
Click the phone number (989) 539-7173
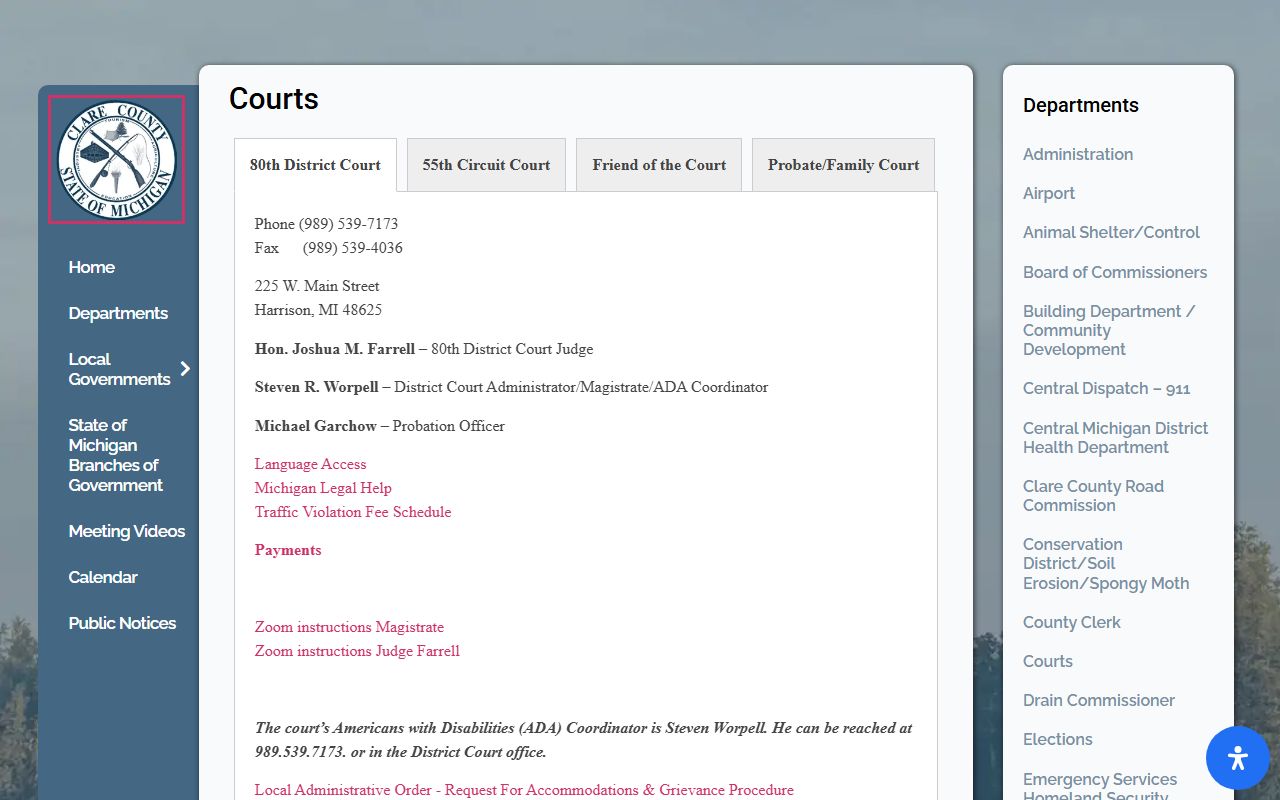348,224
